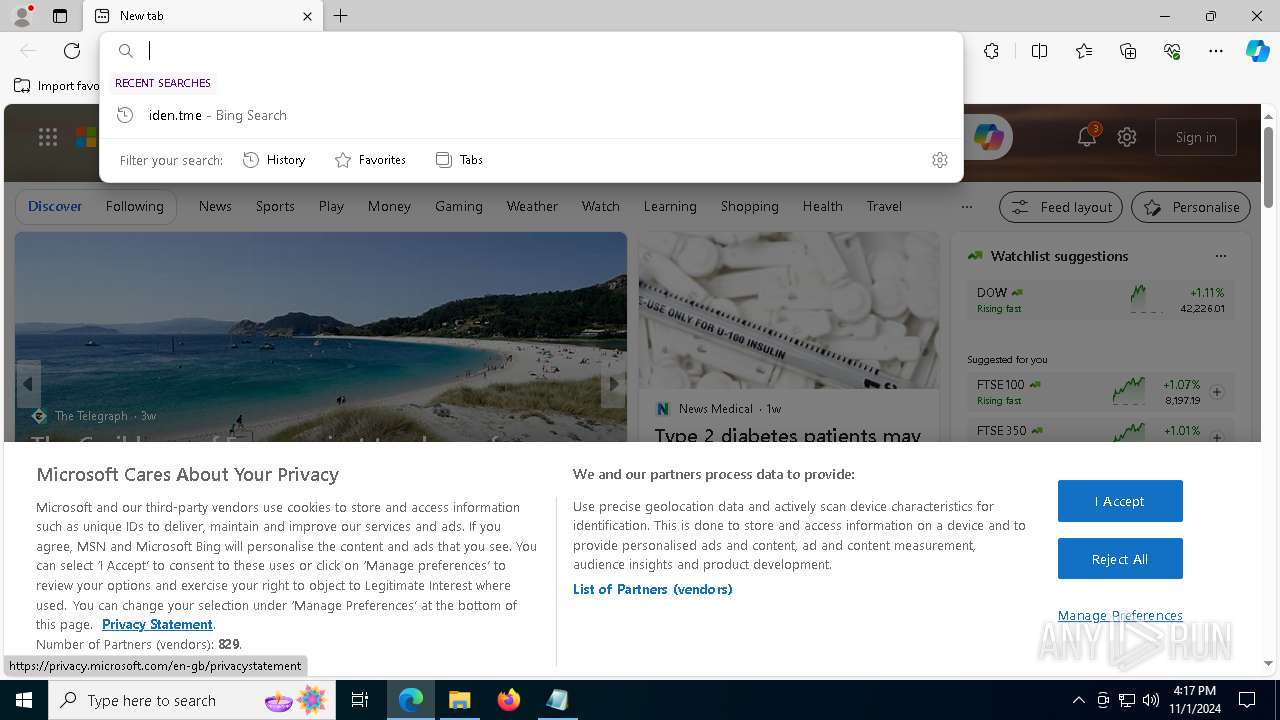Click the Sign in button
The image size is (1280, 720).
(1196, 137)
